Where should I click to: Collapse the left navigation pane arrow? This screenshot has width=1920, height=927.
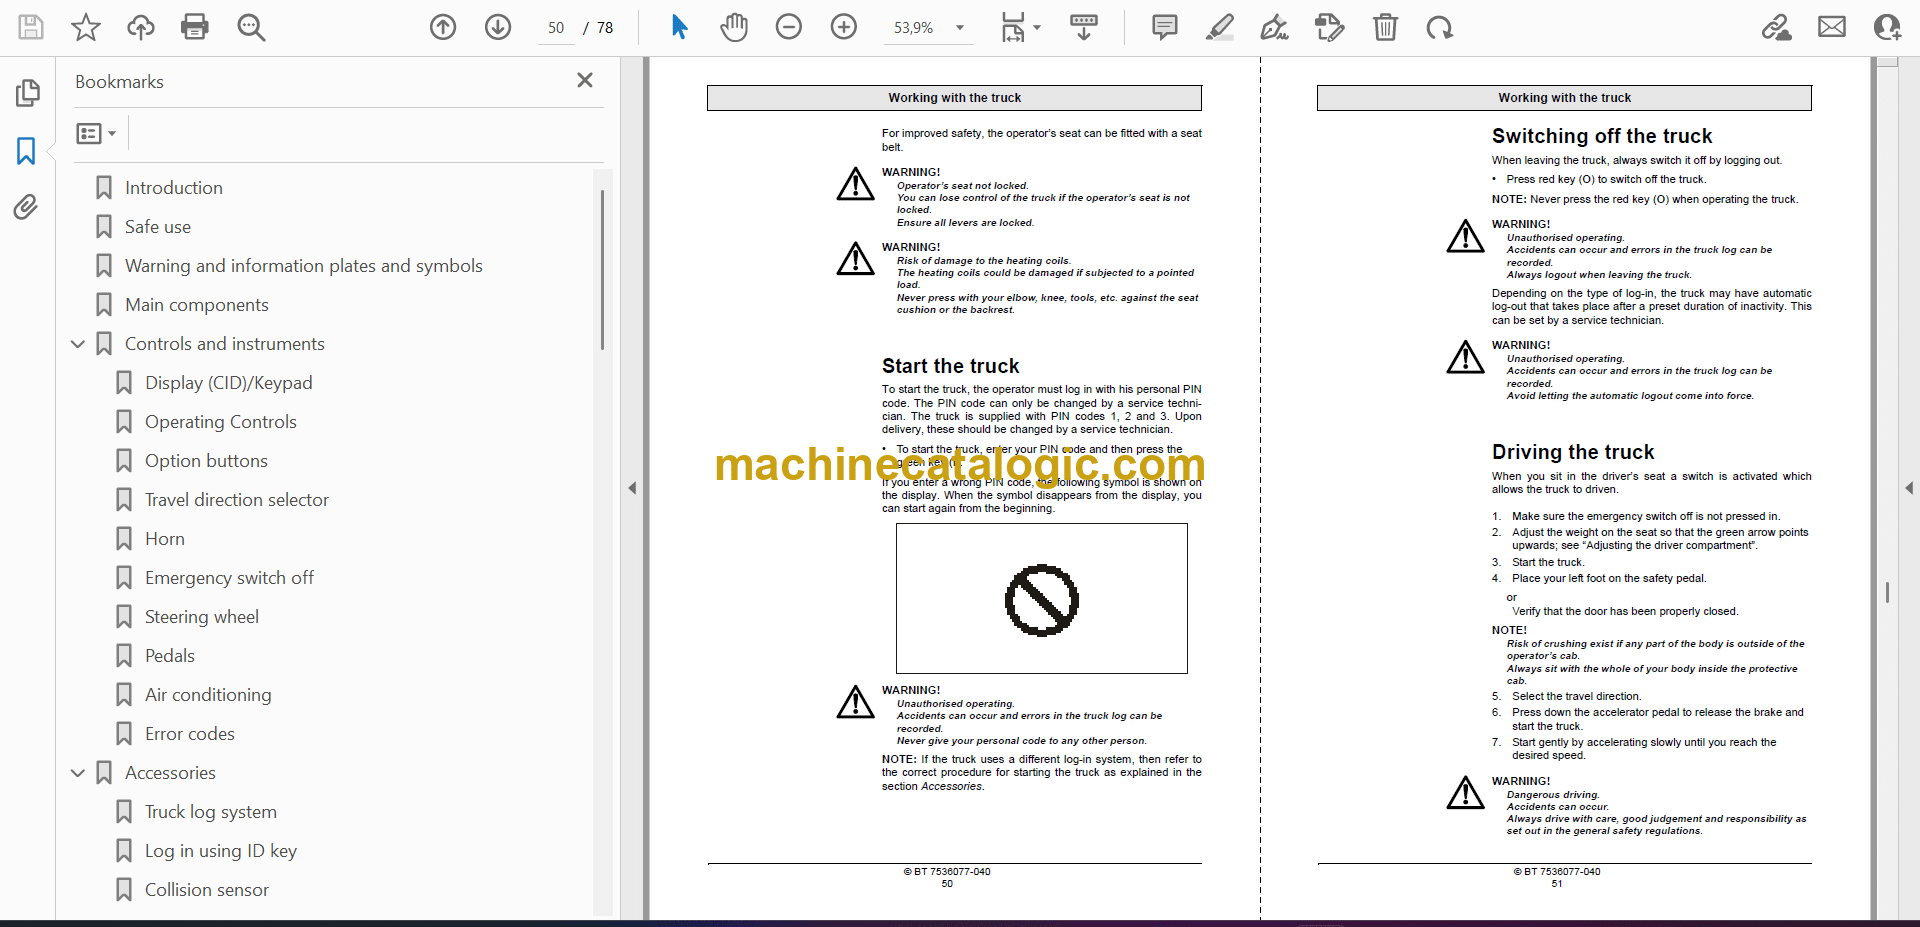tap(632, 488)
